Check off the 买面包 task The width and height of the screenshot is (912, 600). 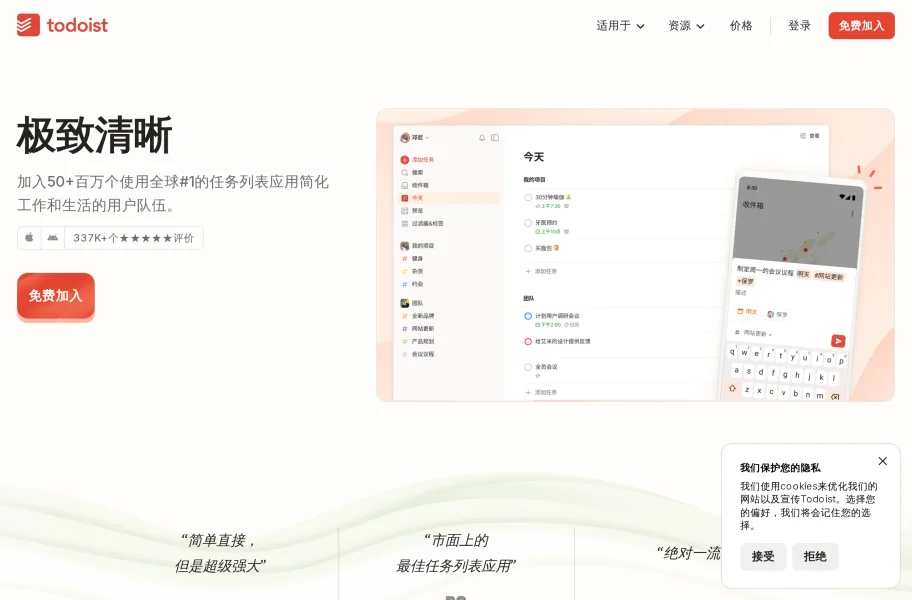528,248
